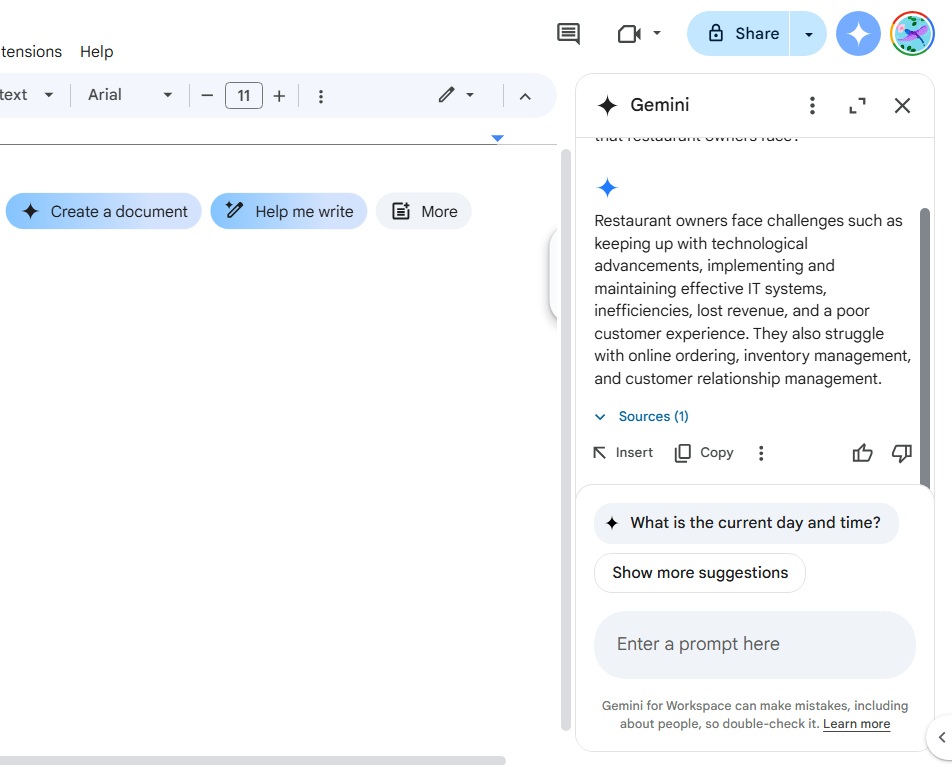Rate Gemini's answer with thumbs up

[x=862, y=453]
